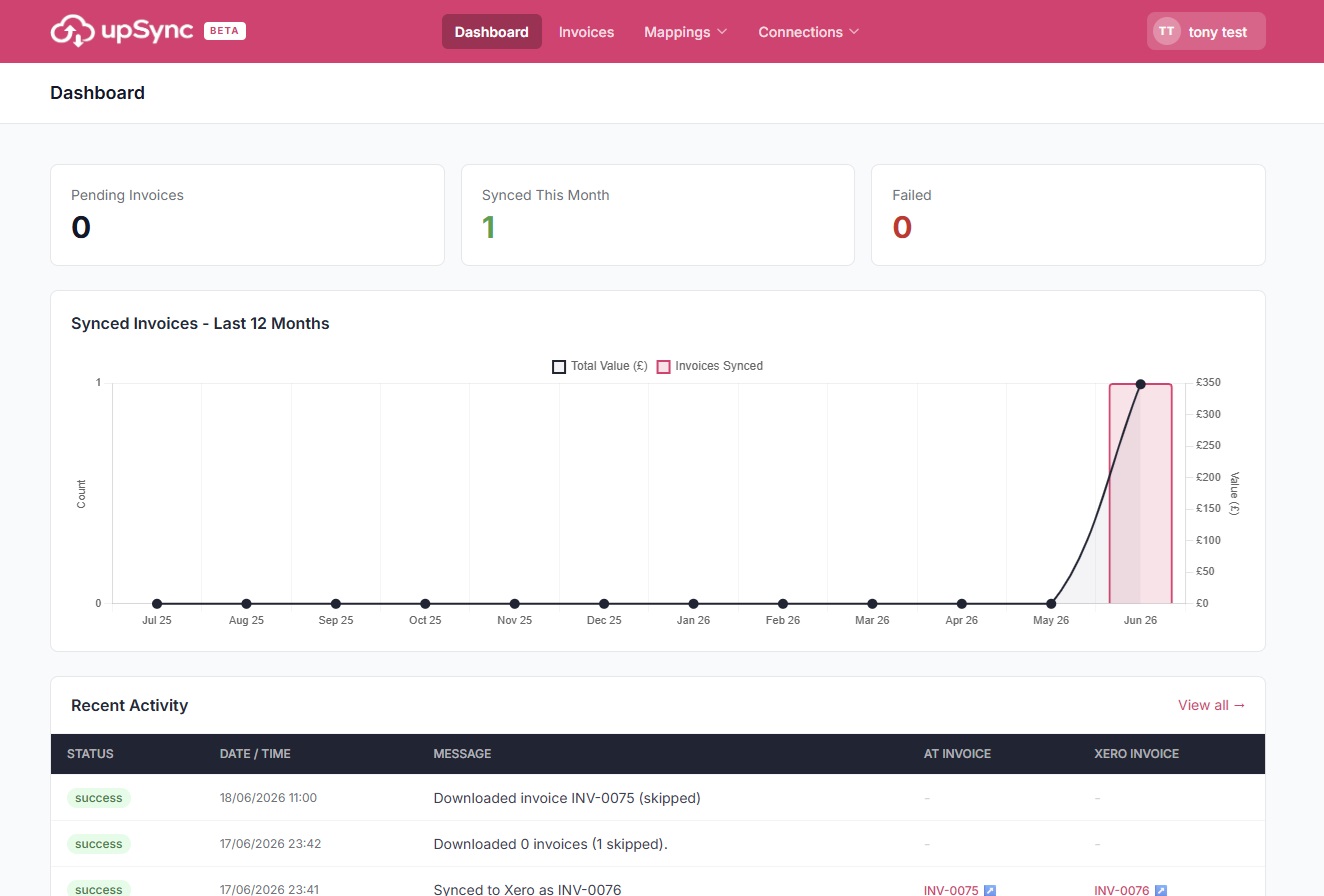The height and width of the screenshot is (896, 1324).
Task: Click the upSync cloud logo icon
Action: point(72,31)
